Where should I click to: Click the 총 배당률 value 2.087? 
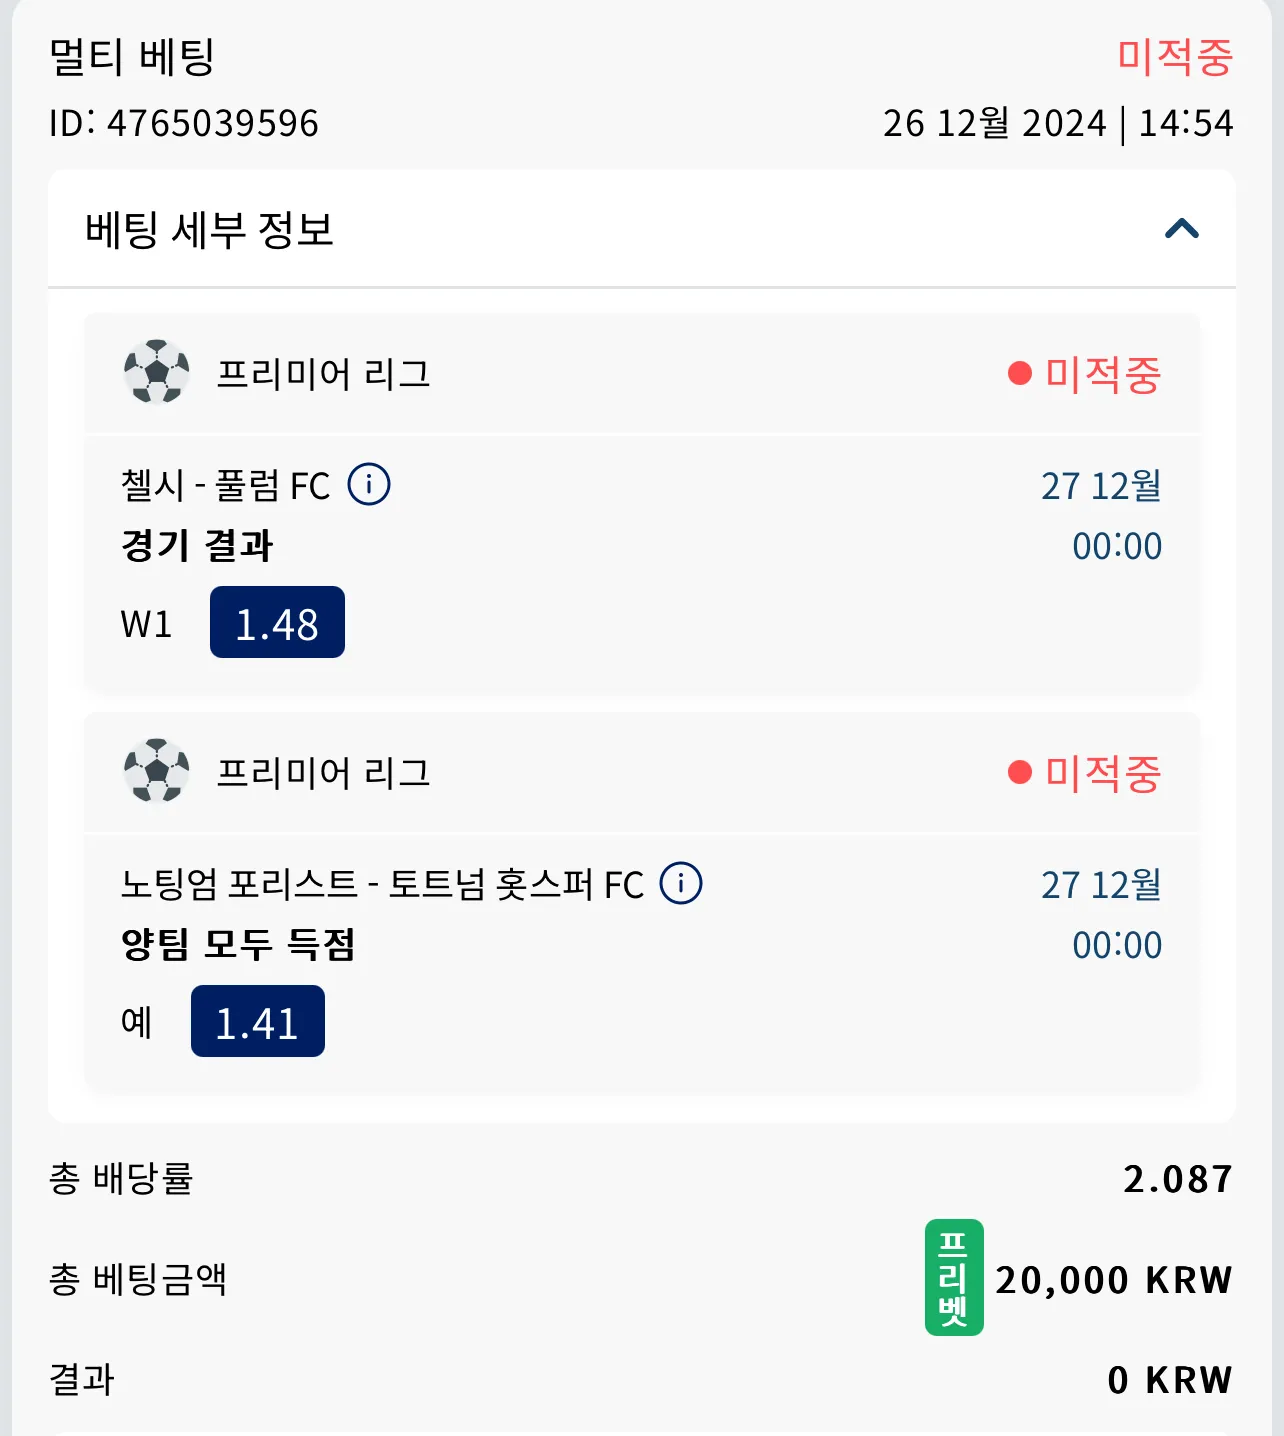pos(1178,1179)
